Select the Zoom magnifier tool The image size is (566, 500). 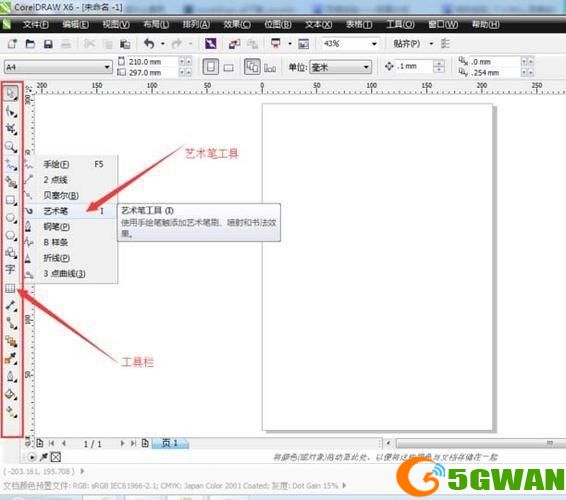click(x=11, y=147)
